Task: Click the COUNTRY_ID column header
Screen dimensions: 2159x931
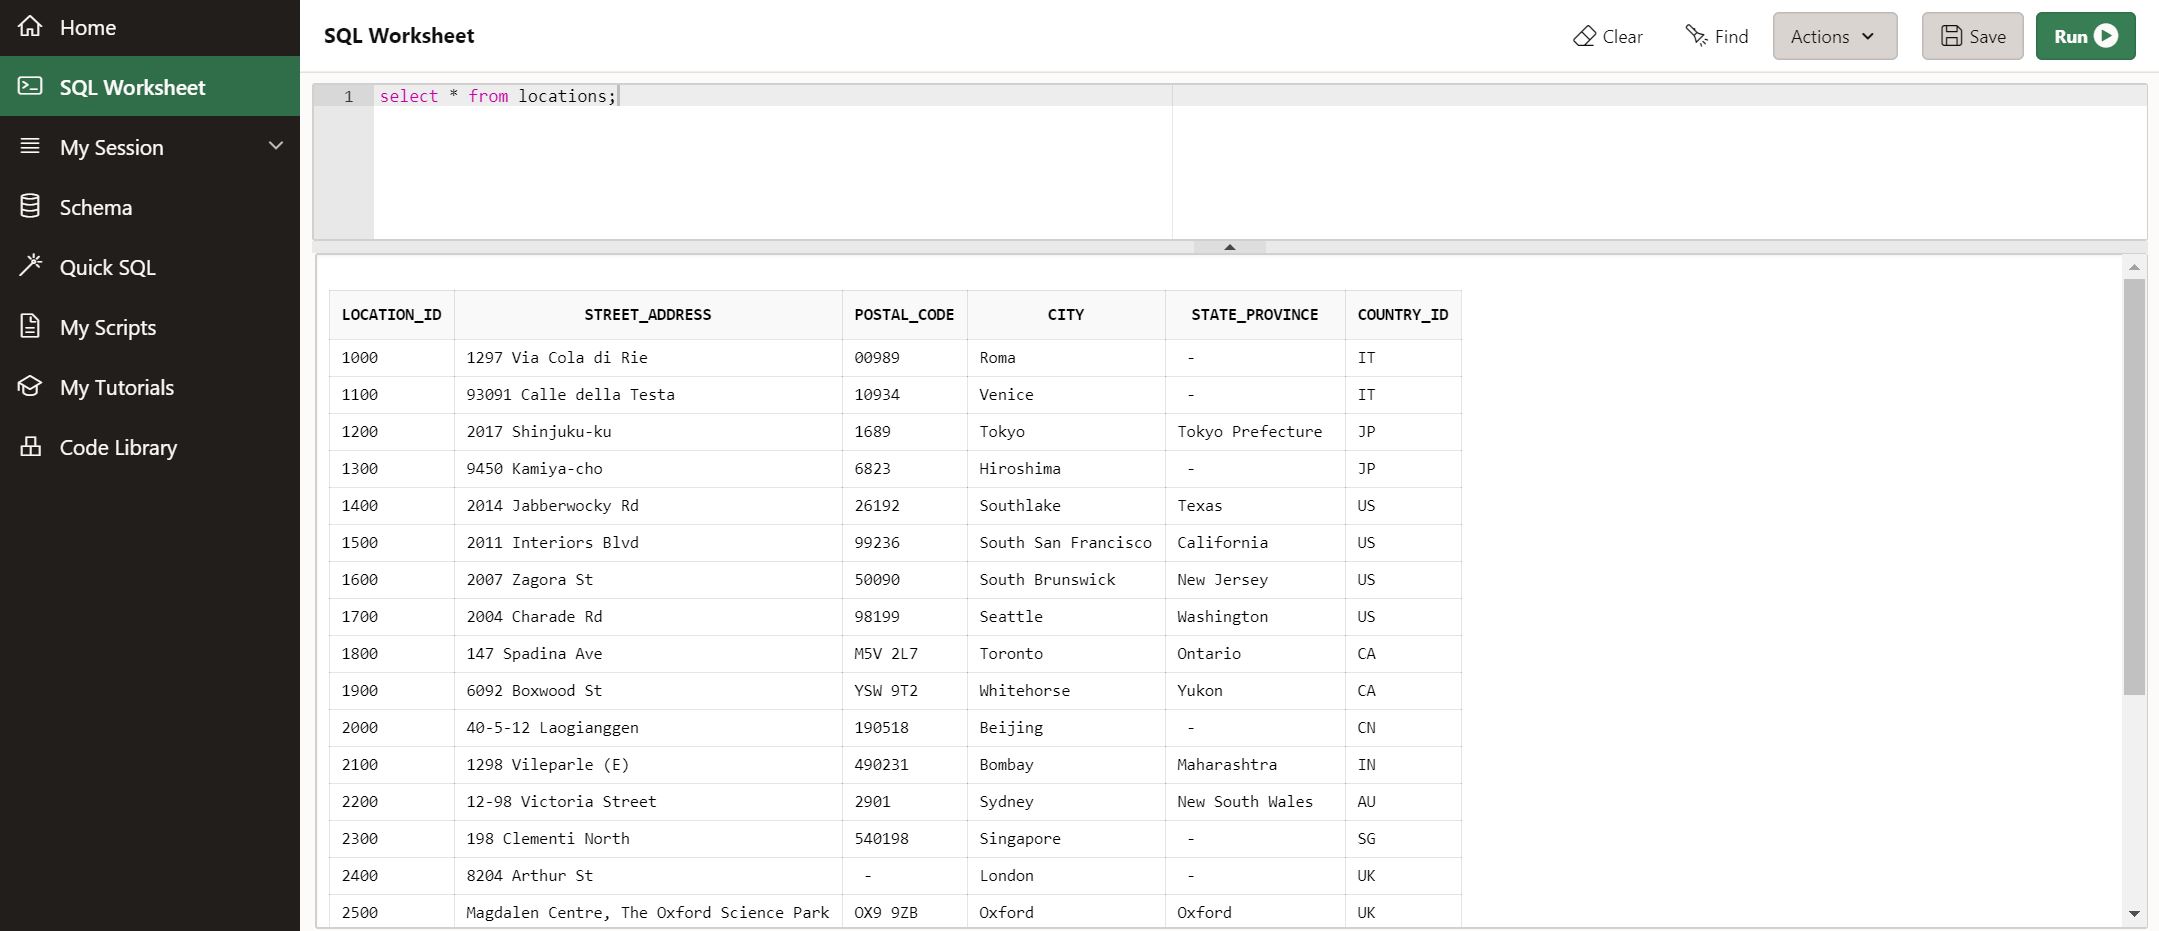Action: point(1403,315)
